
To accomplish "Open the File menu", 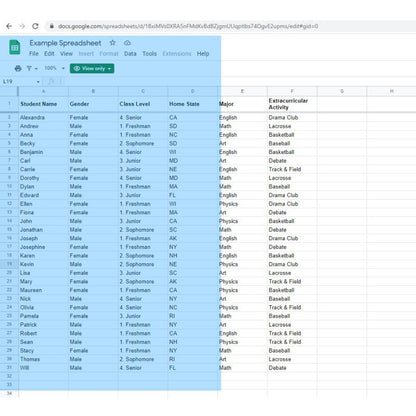I will click(x=34, y=54).
